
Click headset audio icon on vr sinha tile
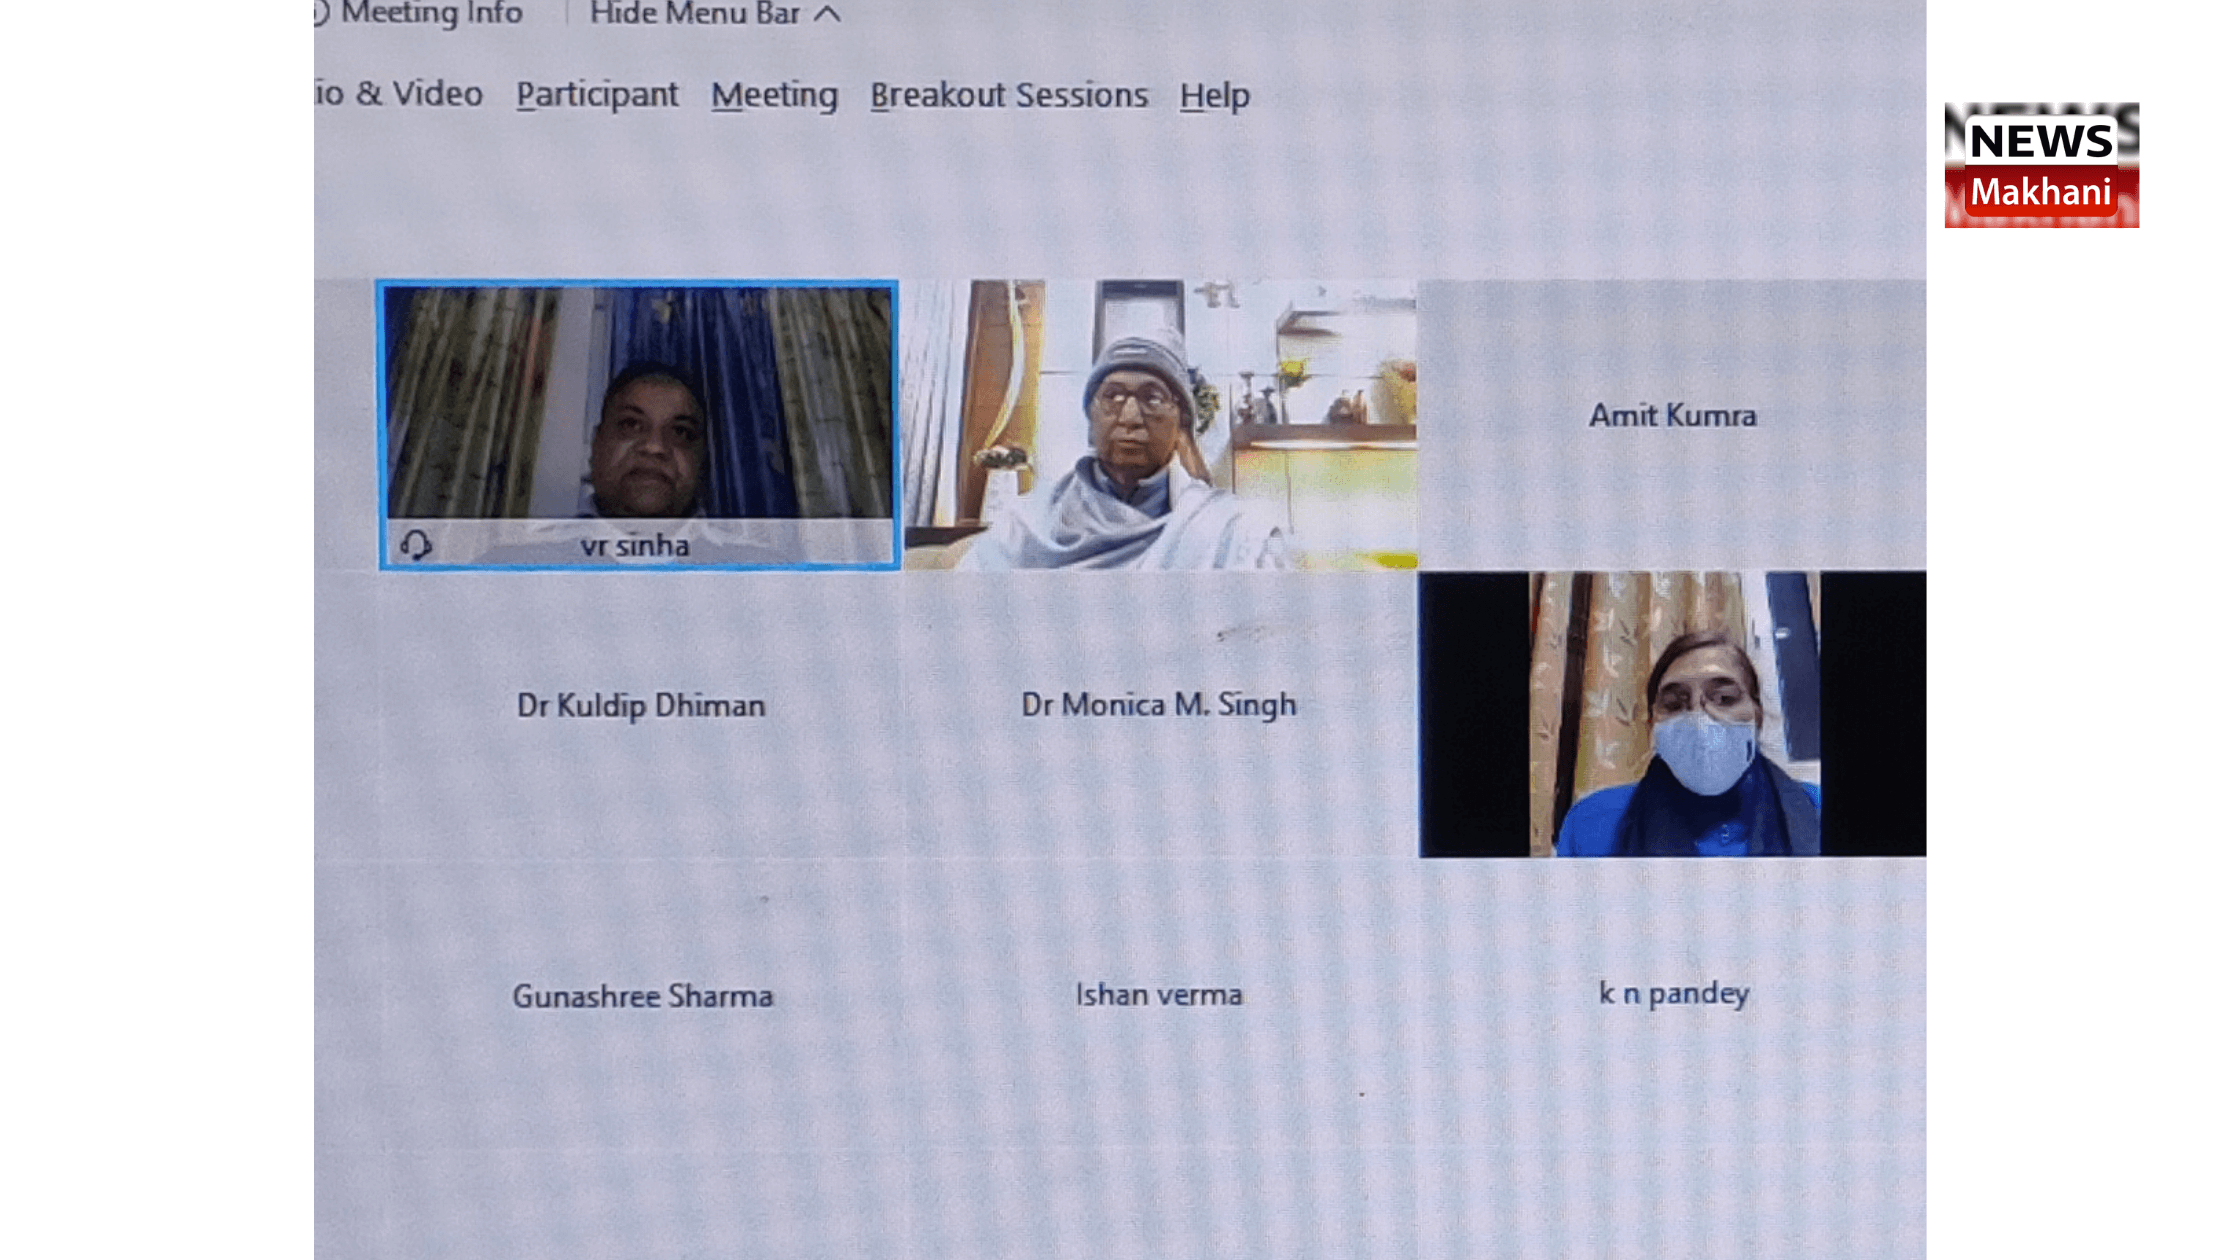tap(415, 545)
